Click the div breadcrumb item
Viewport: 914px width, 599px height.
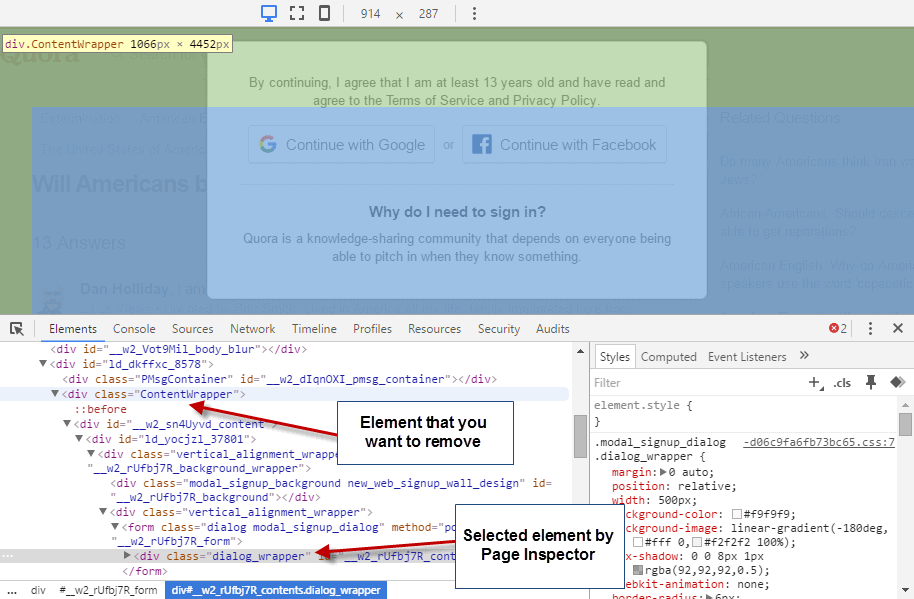[38, 590]
